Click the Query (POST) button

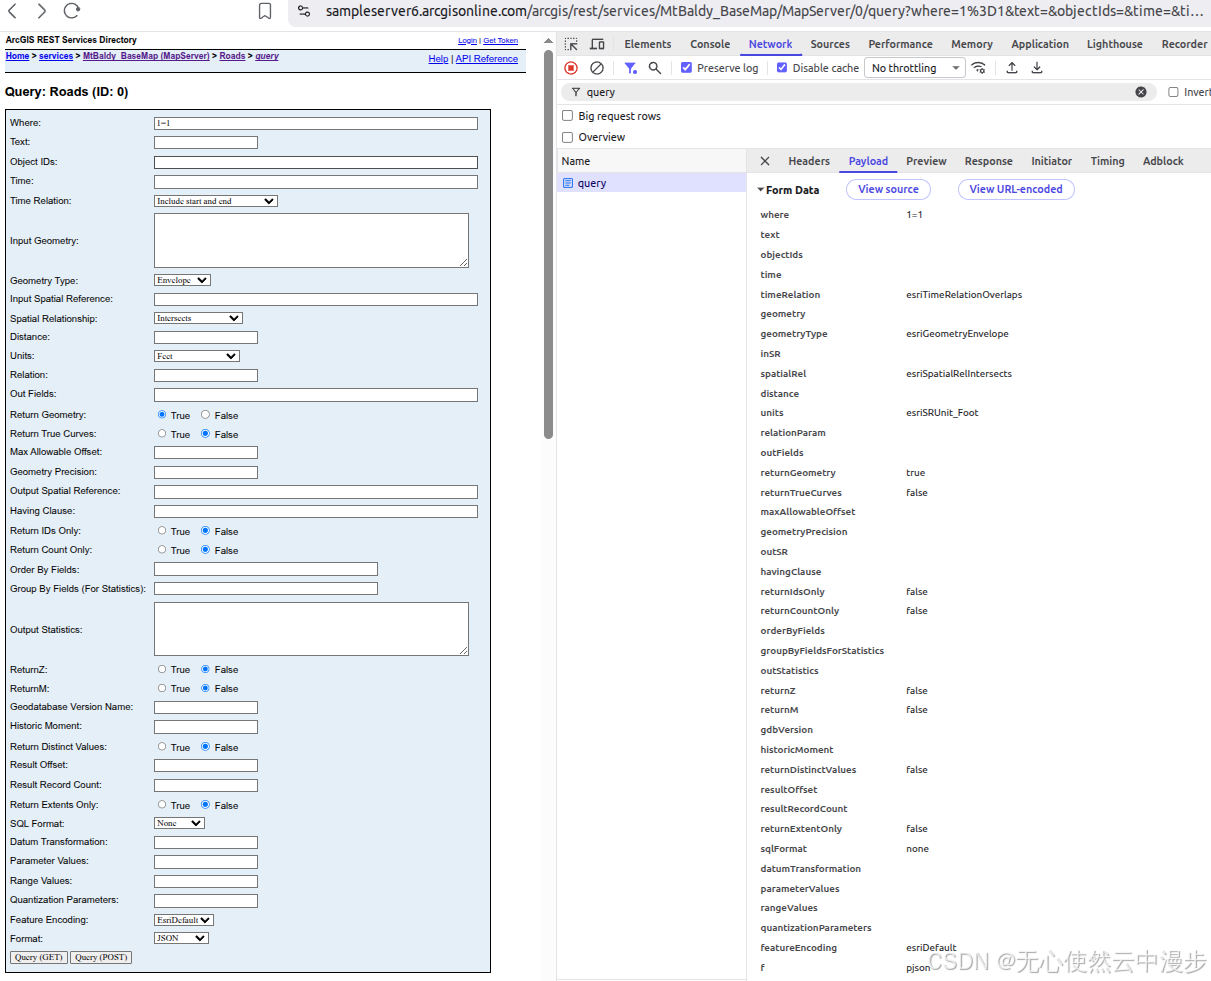pyautogui.click(x=101, y=957)
